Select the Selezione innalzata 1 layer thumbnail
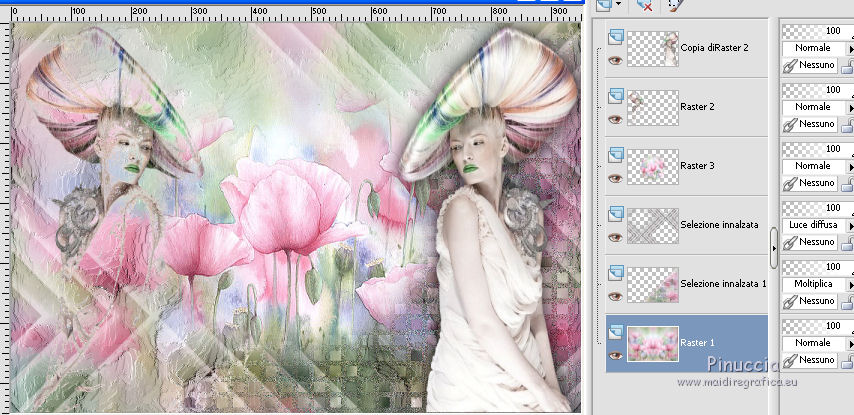 point(653,284)
